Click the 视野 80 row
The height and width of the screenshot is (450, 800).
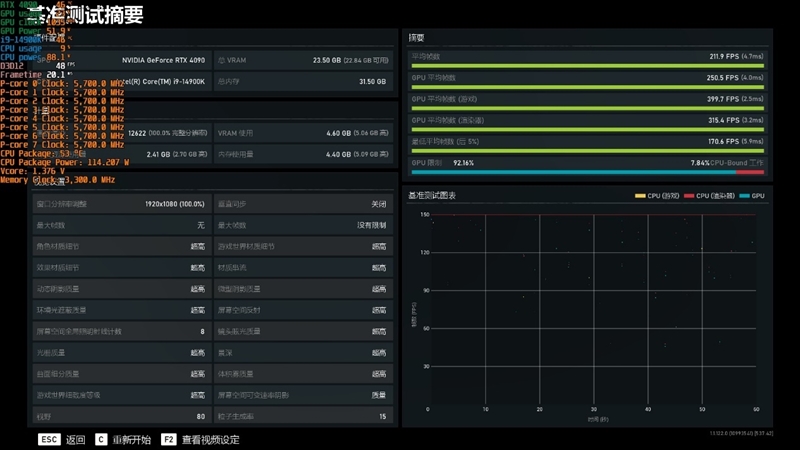[x=121, y=416]
